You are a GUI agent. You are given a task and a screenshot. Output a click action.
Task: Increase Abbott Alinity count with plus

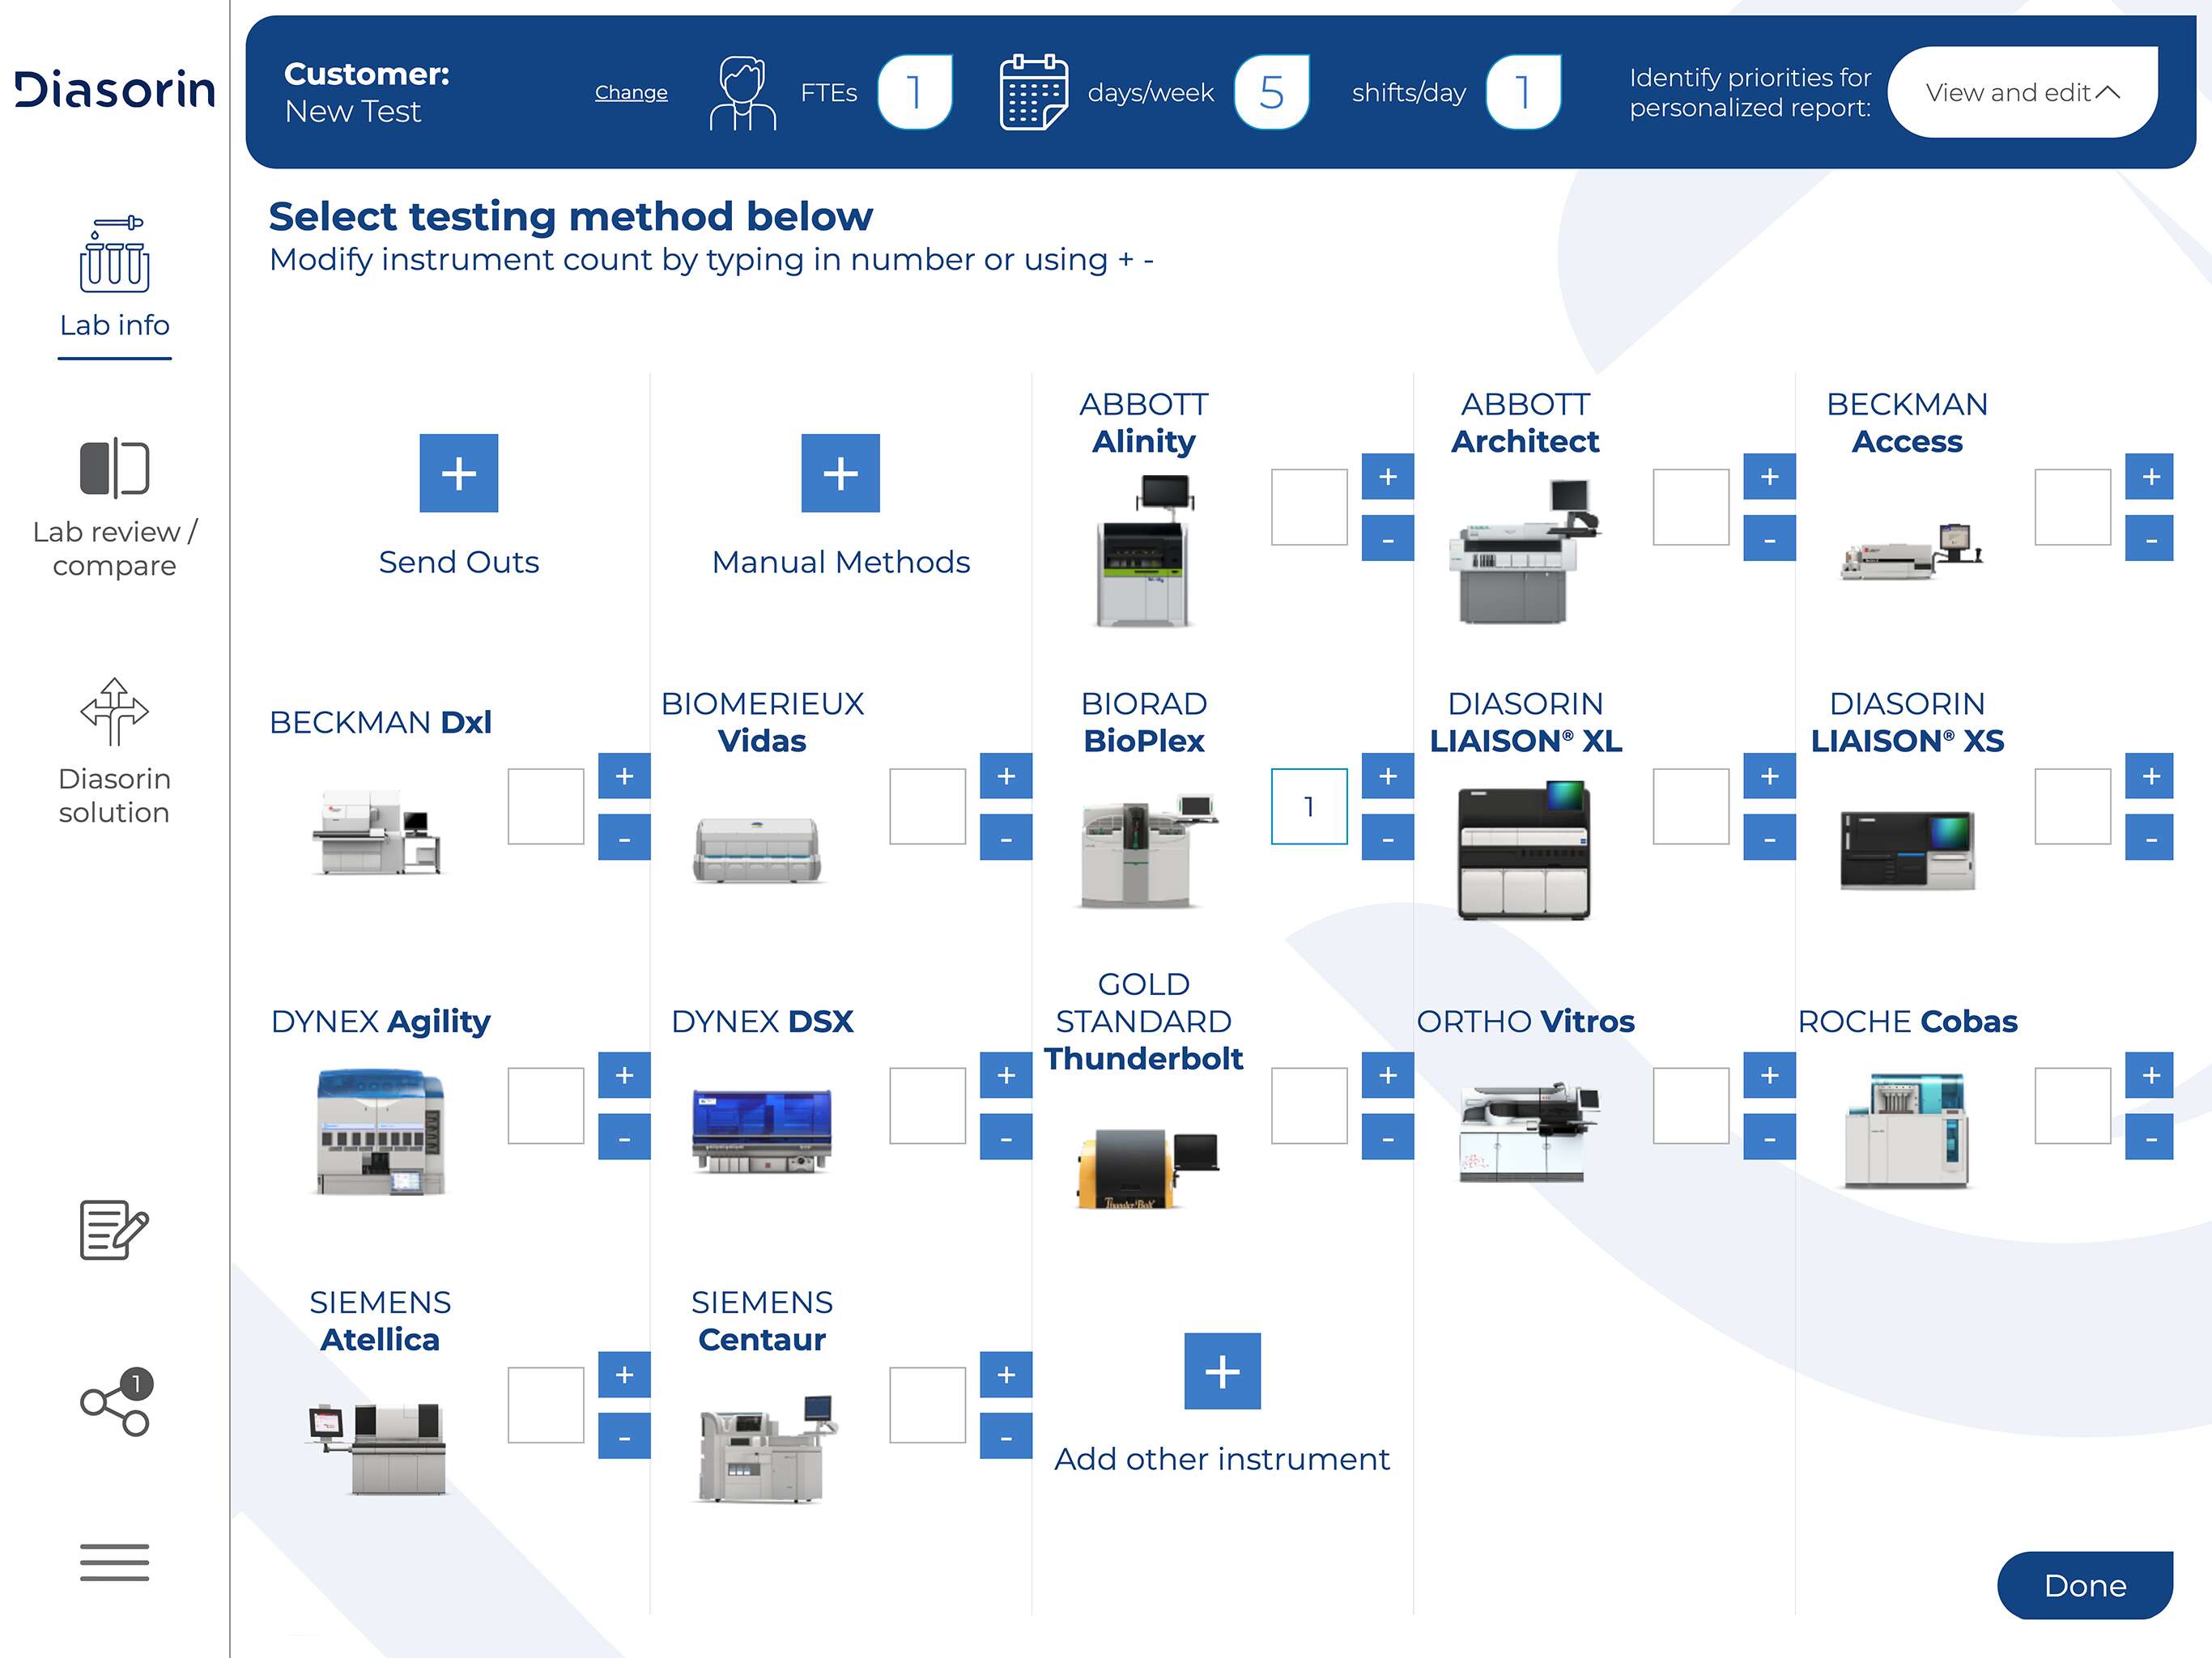[1388, 476]
